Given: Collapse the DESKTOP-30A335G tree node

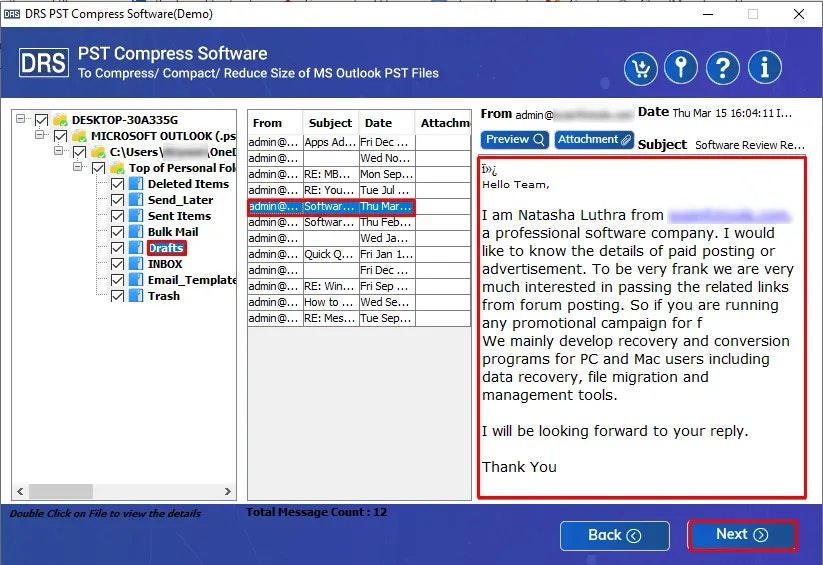Looking at the screenshot, I should click(20, 118).
